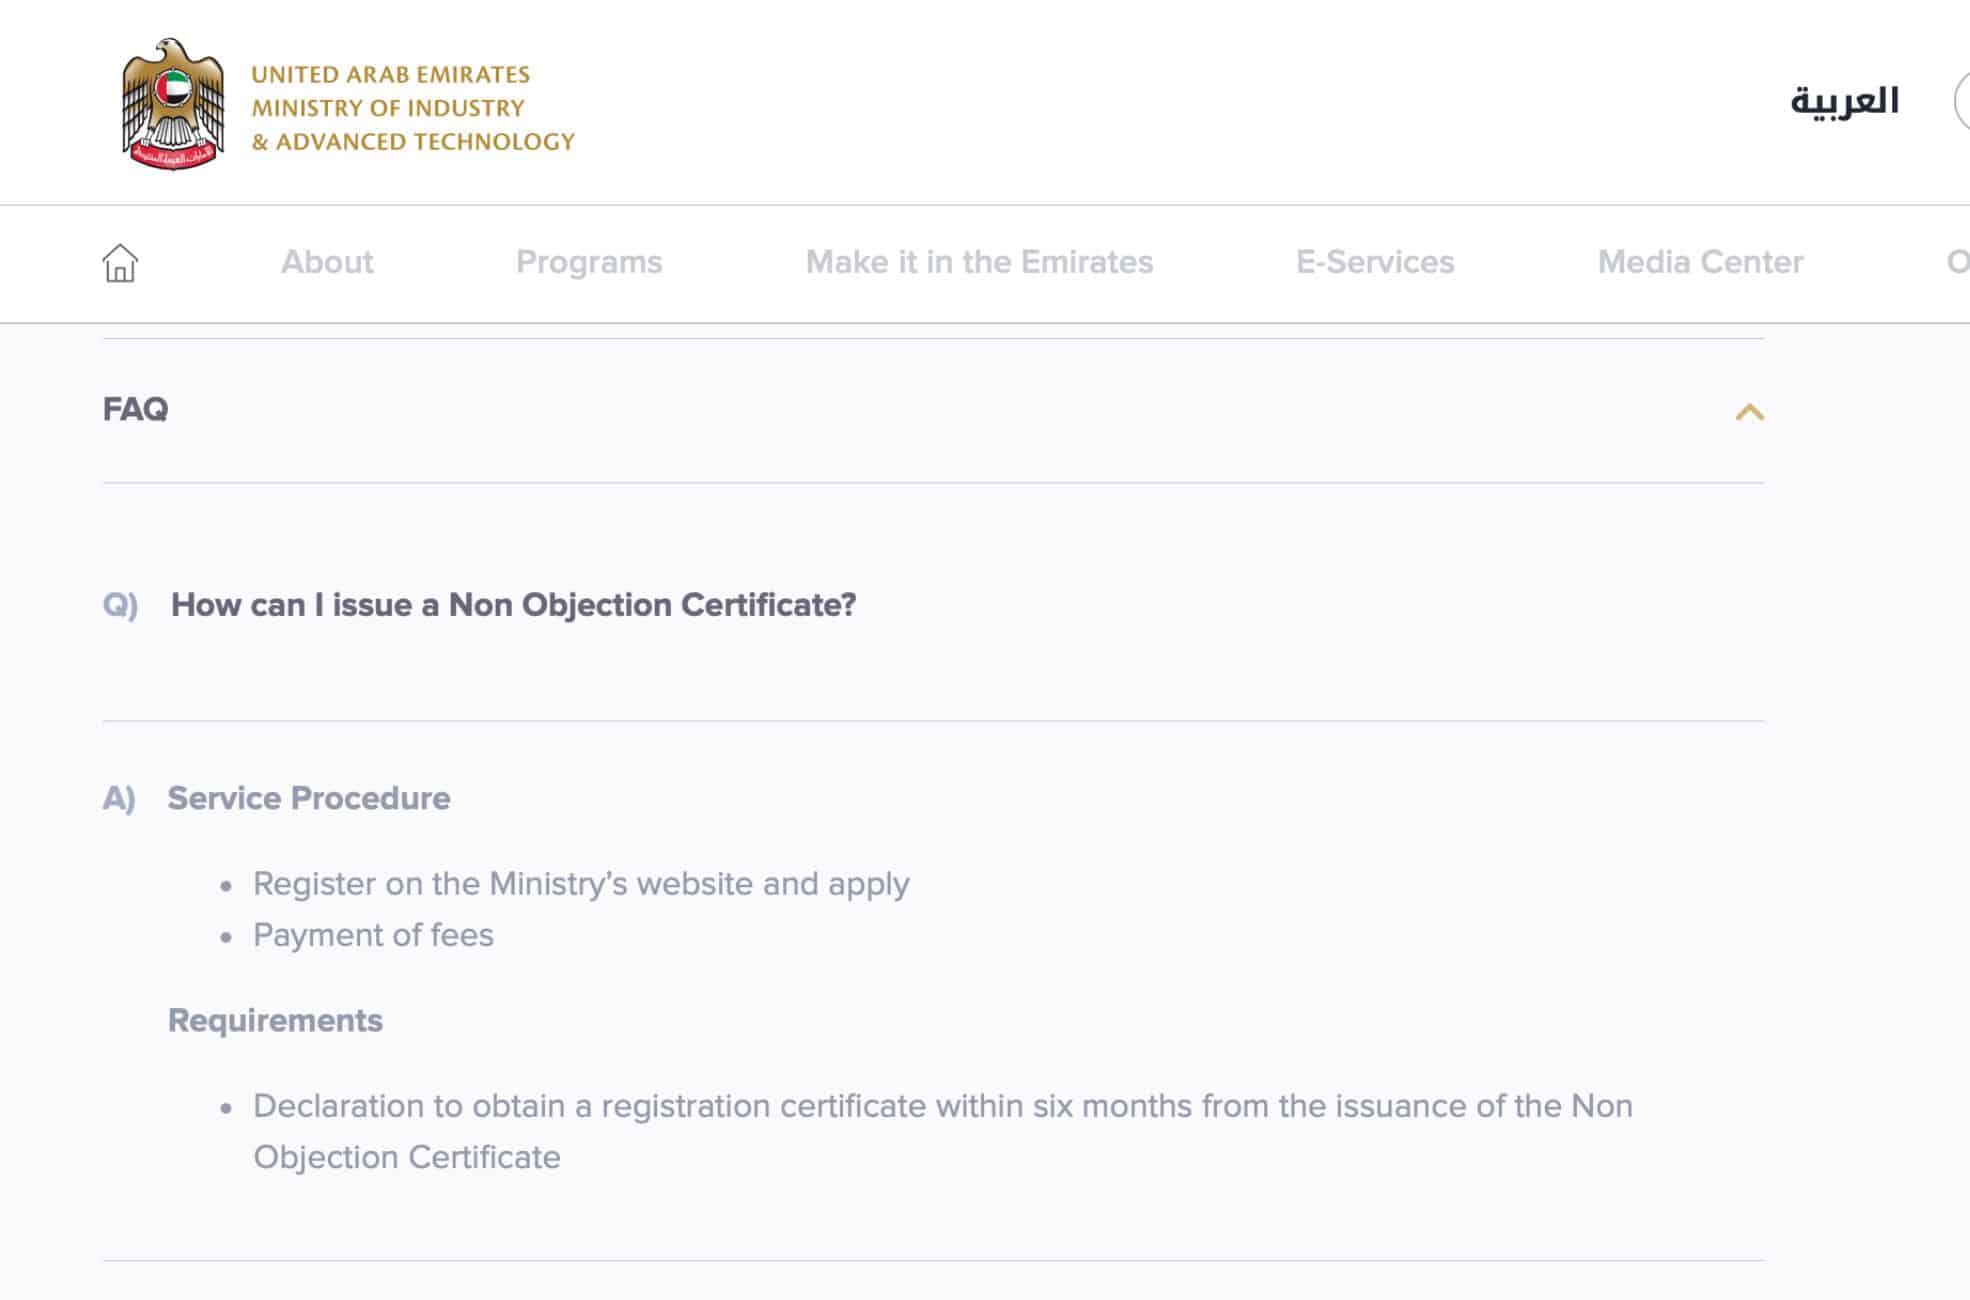Click the Home icon in the navigation bar
The image size is (1970, 1300).
(x=118, y=264)
